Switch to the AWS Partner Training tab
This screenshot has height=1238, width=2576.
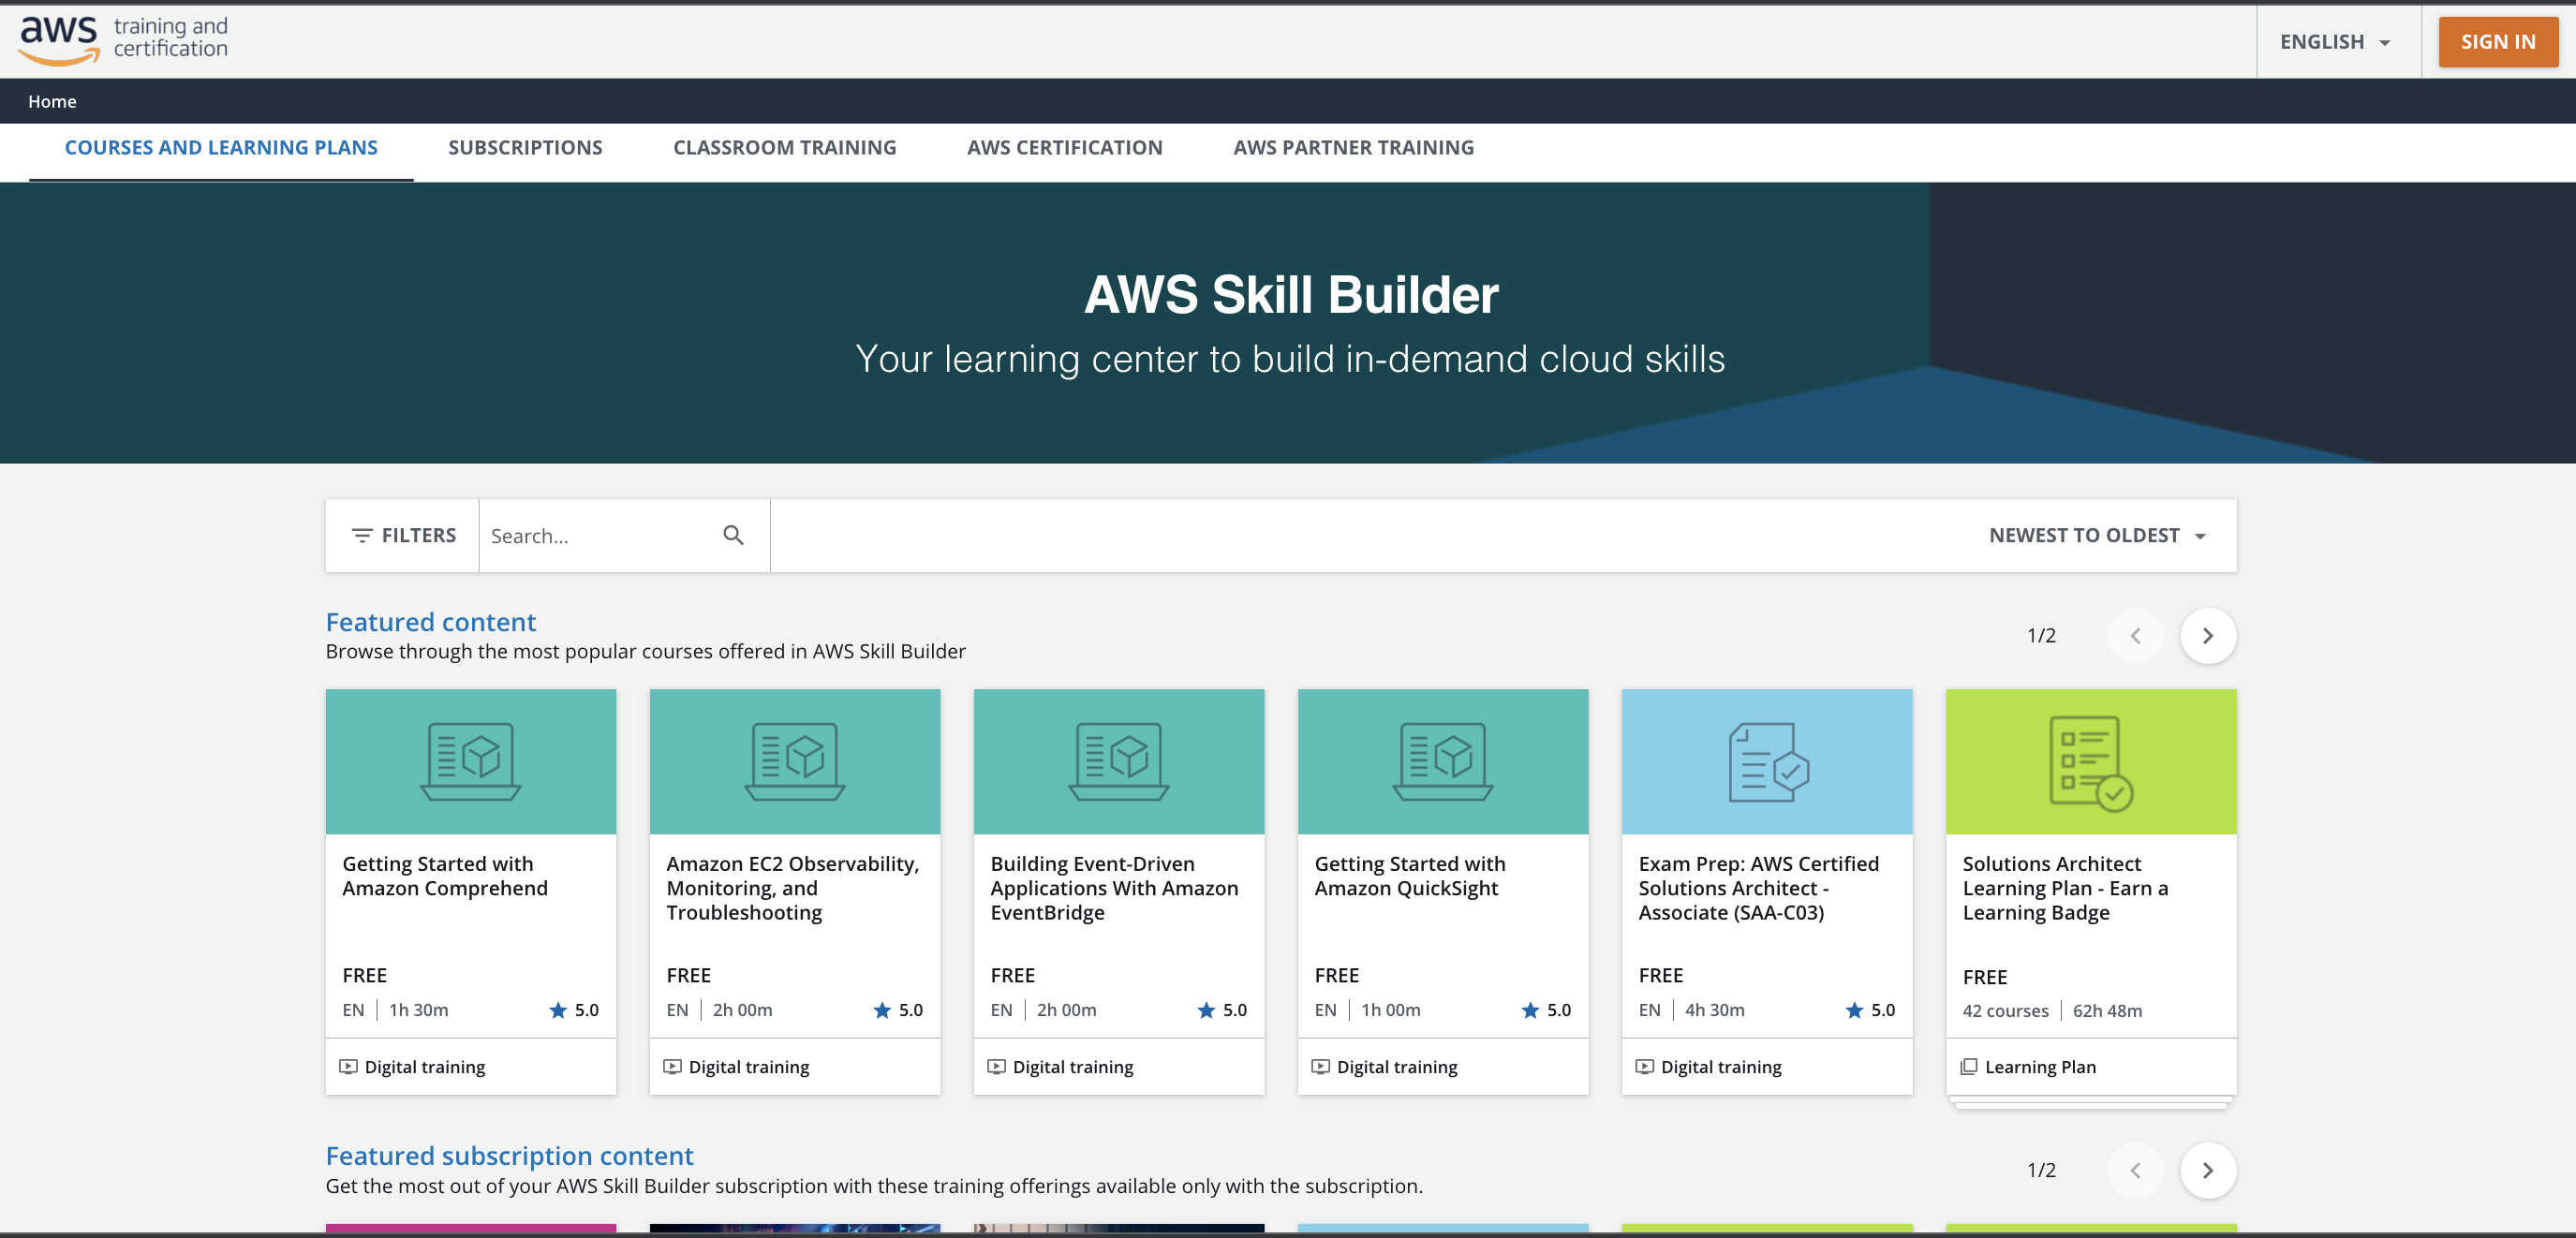click(1353, 148)
